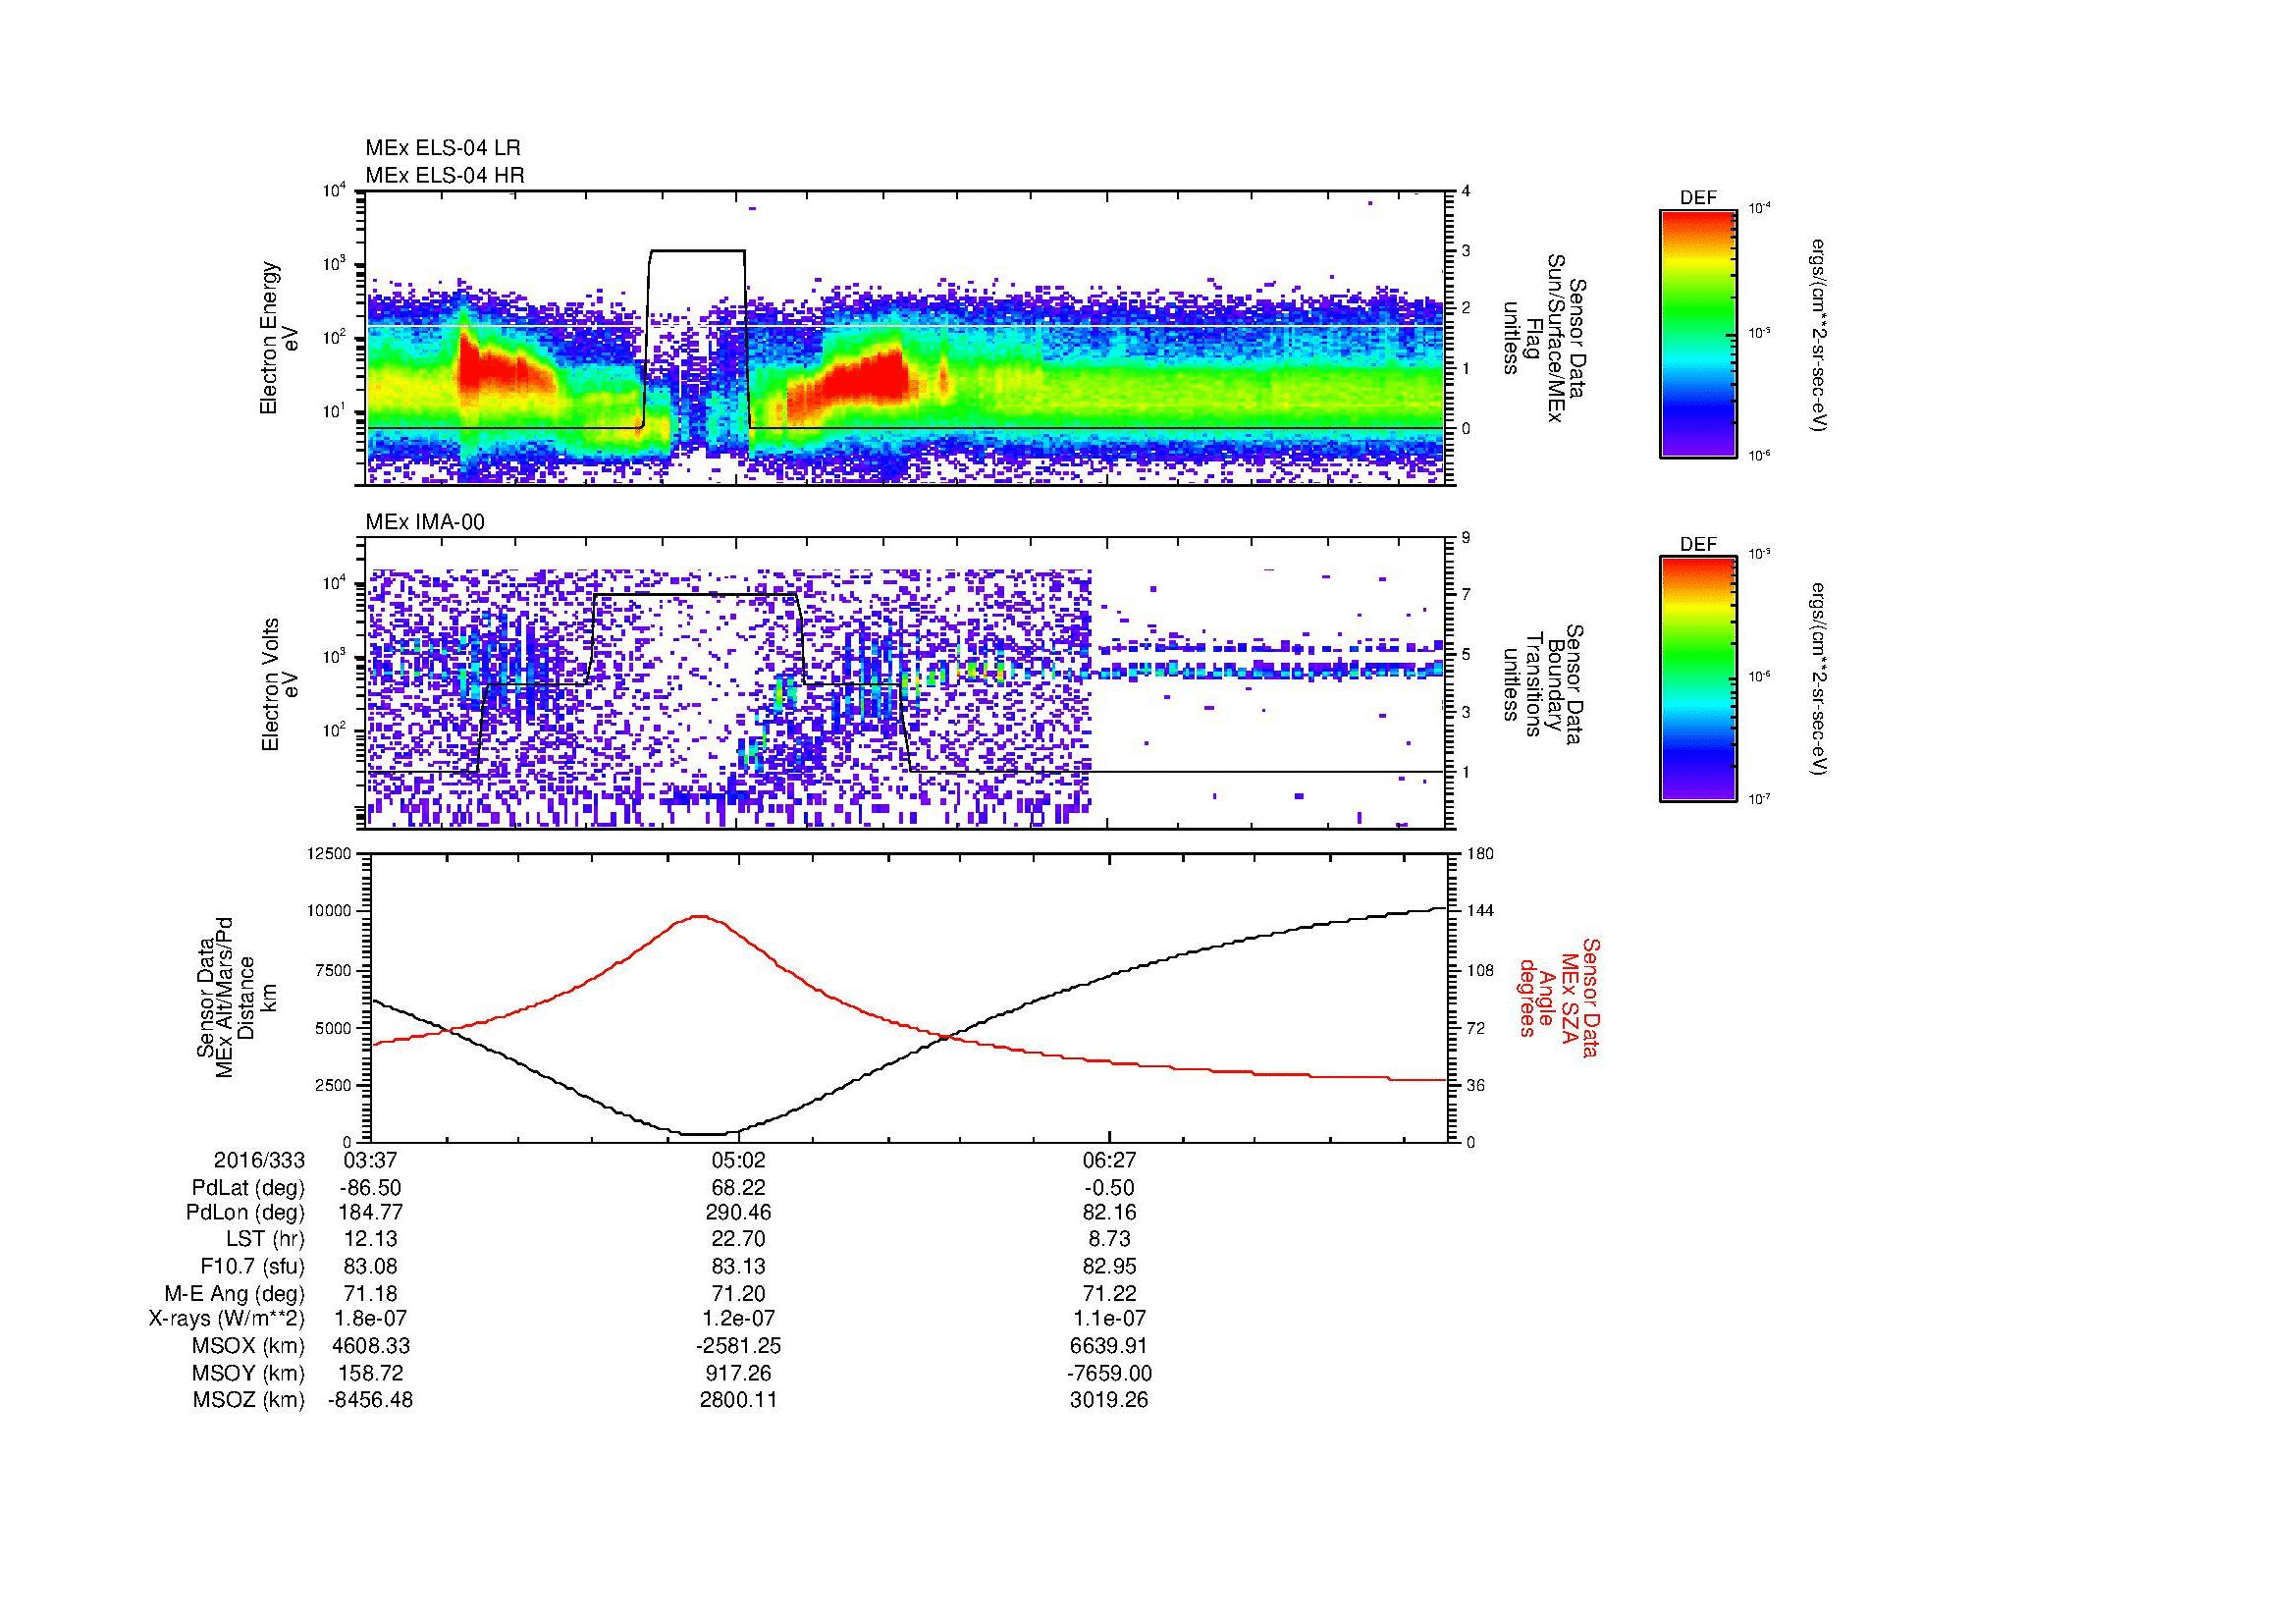2296x1623 pixels.
Task: Click the 'MEx ELS-04 LR' plot title
Action: 443,148
